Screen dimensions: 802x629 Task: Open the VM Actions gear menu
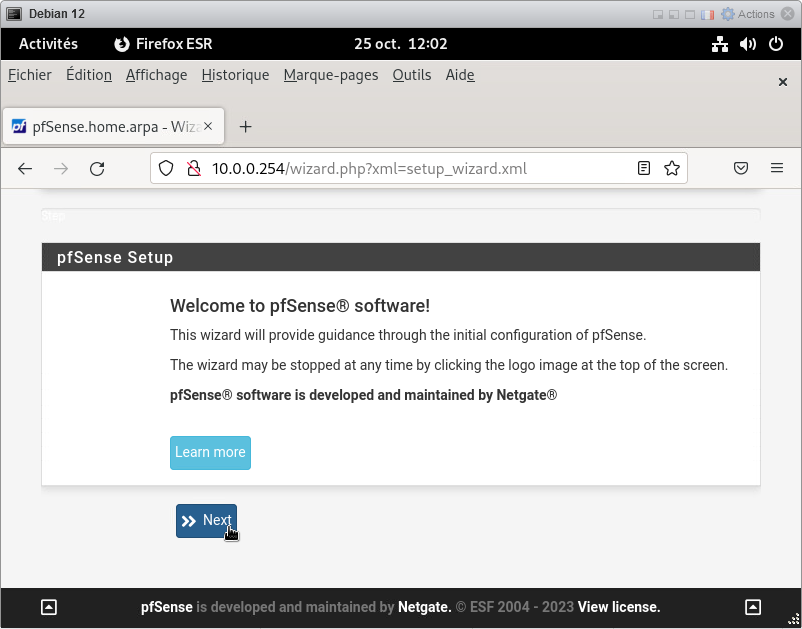pyautogui.click(x=747, y=14)
